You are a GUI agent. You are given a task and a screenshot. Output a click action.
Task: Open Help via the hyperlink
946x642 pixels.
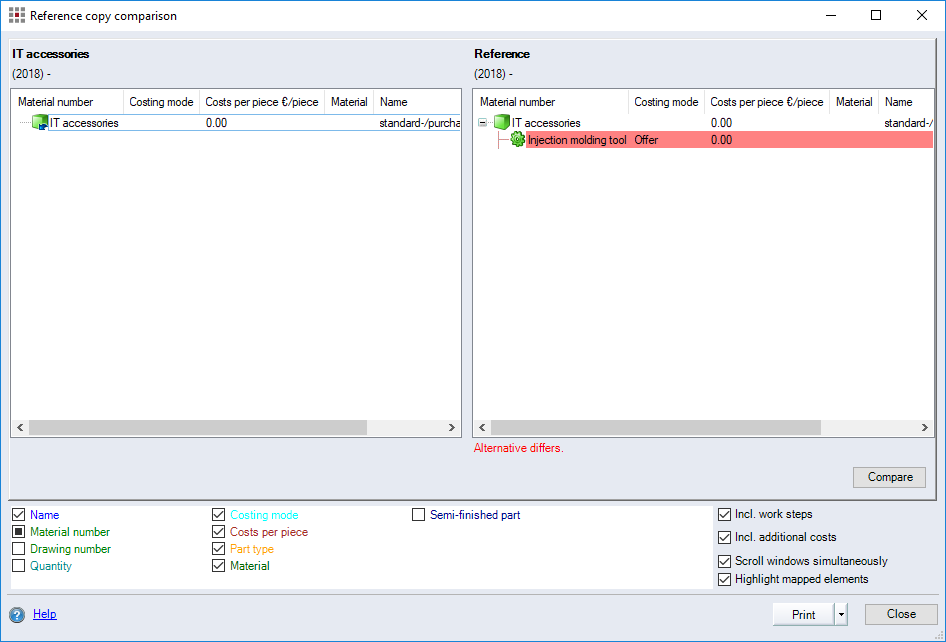tap(44, 614)
